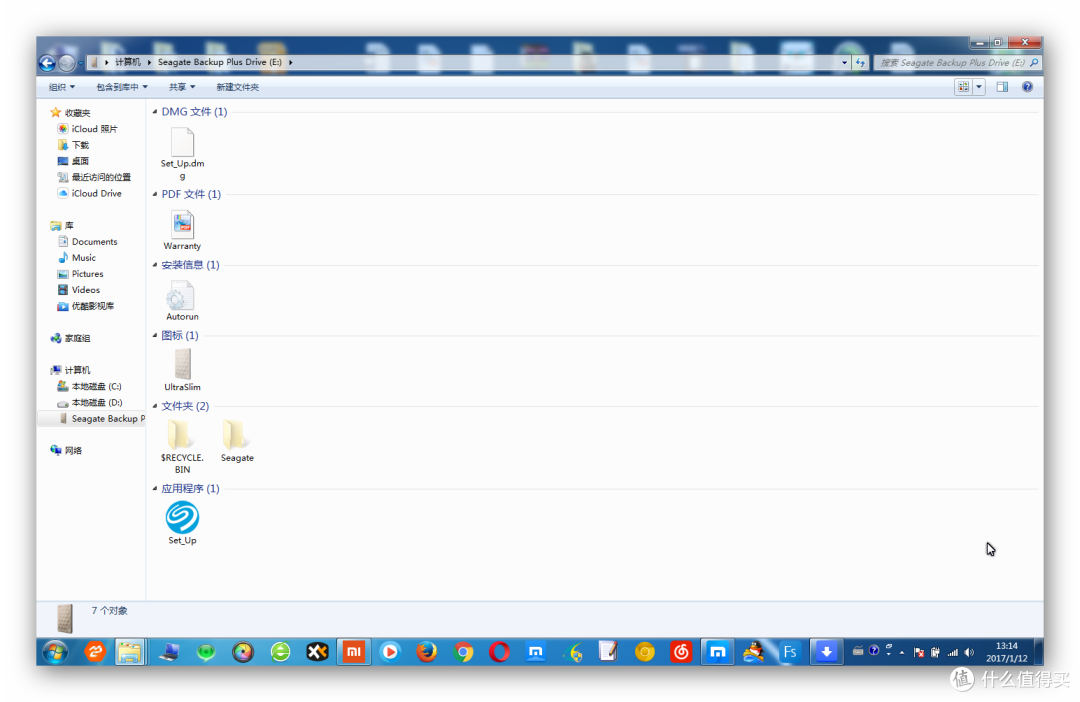The width and height of the screenshot is (1080, 702).
Task: Go back using the Back arrow
Action: 47,63
